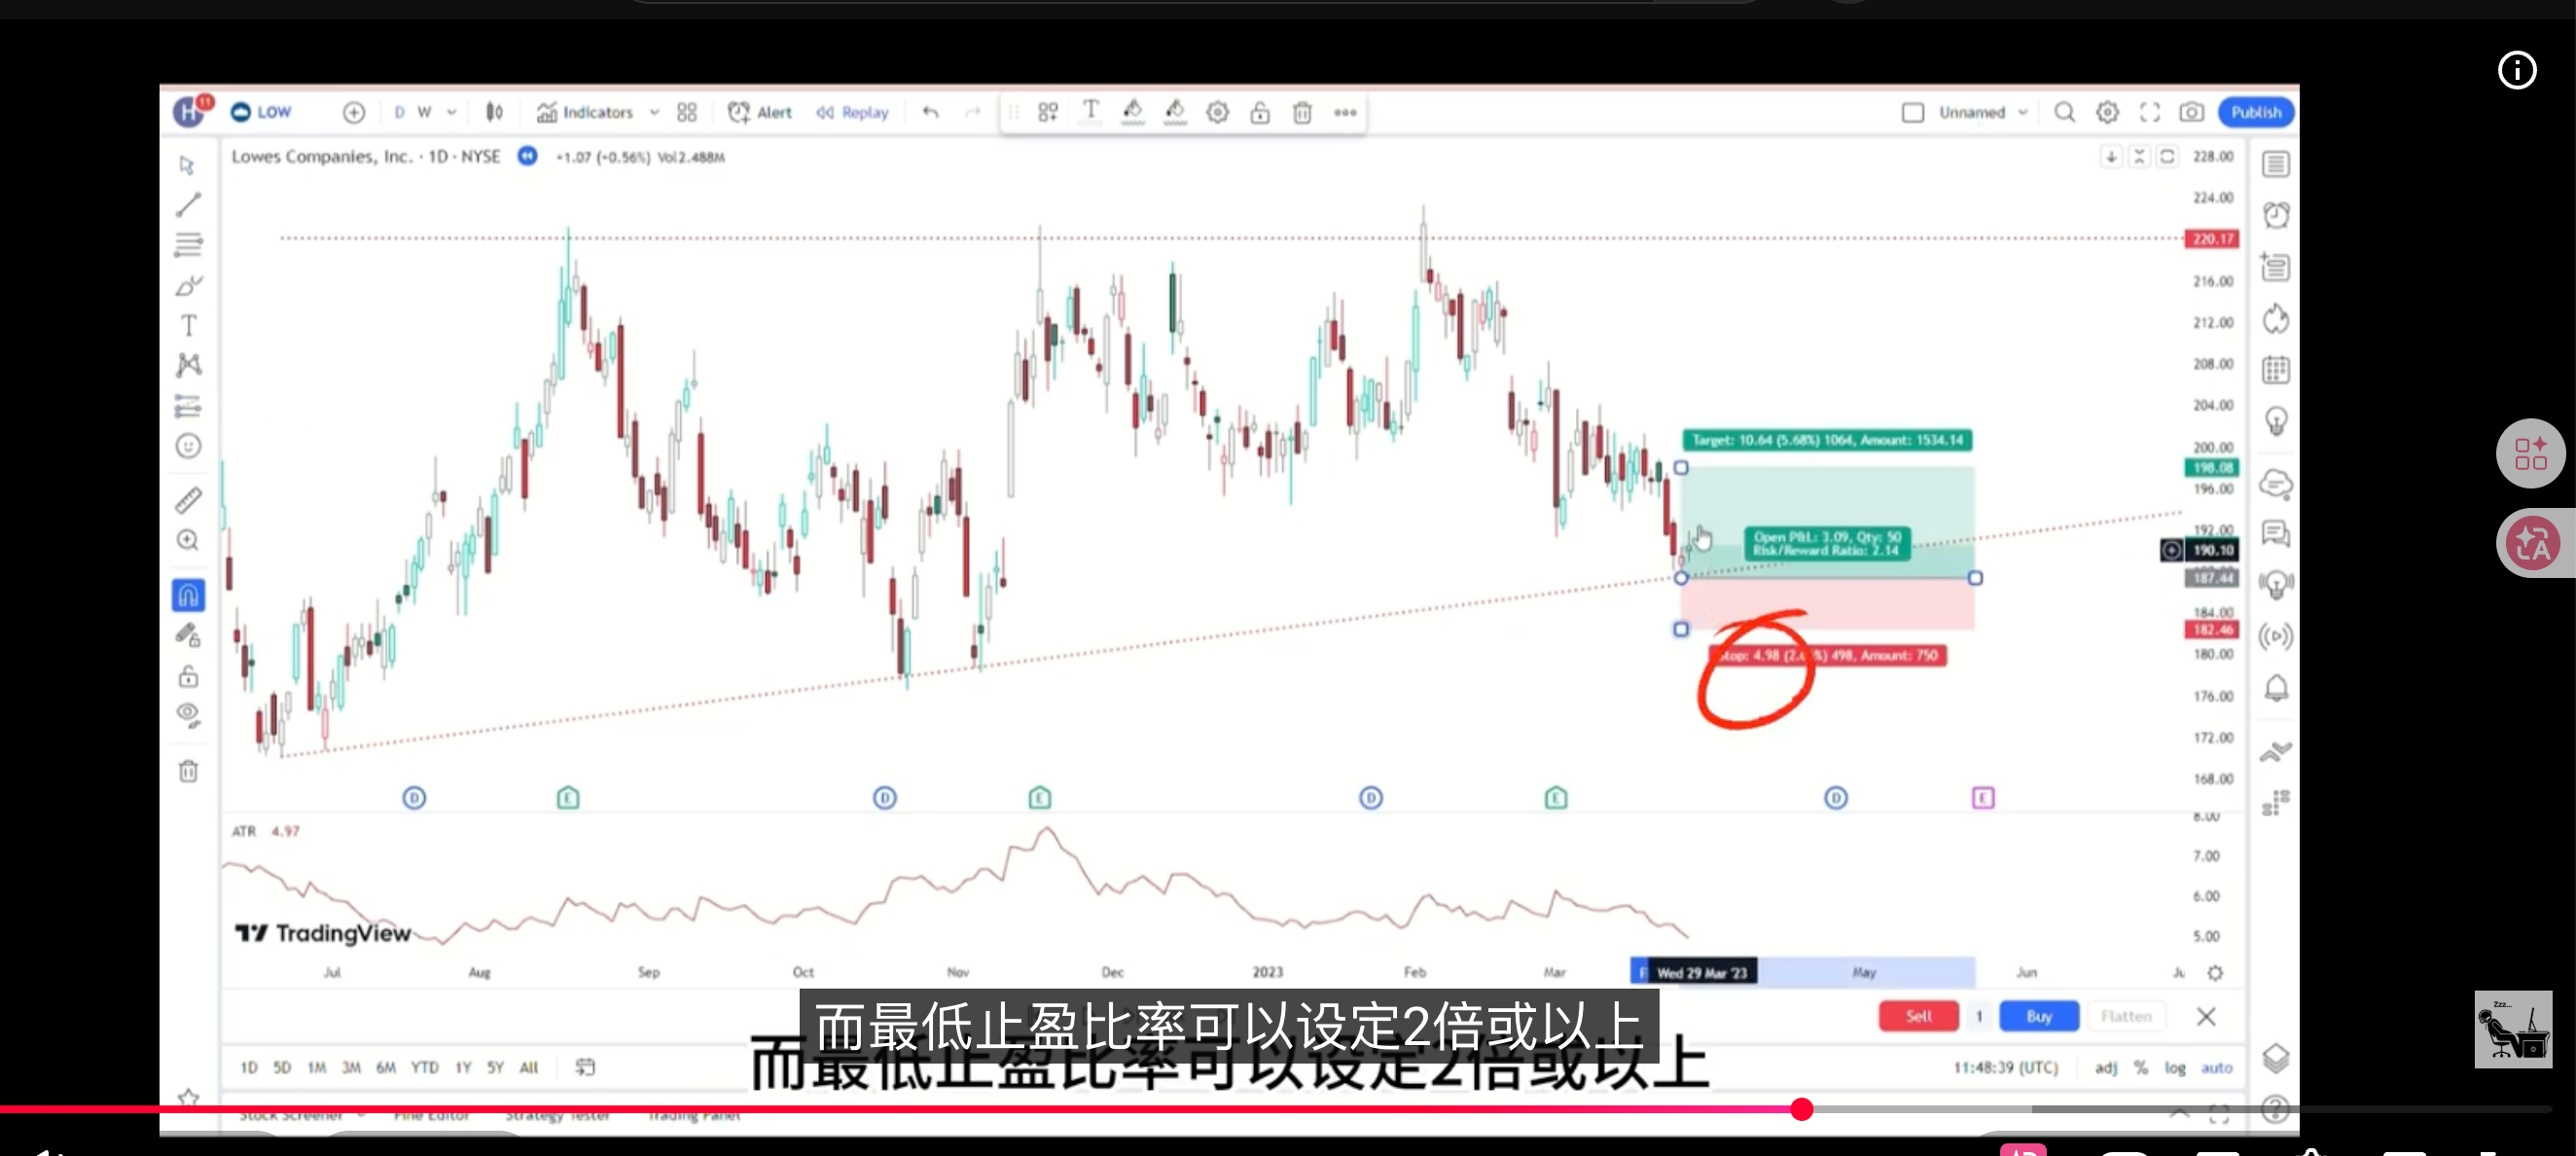Open the notifications bell panel
2576x1156 pixels.
click(x=2276, y=688)
